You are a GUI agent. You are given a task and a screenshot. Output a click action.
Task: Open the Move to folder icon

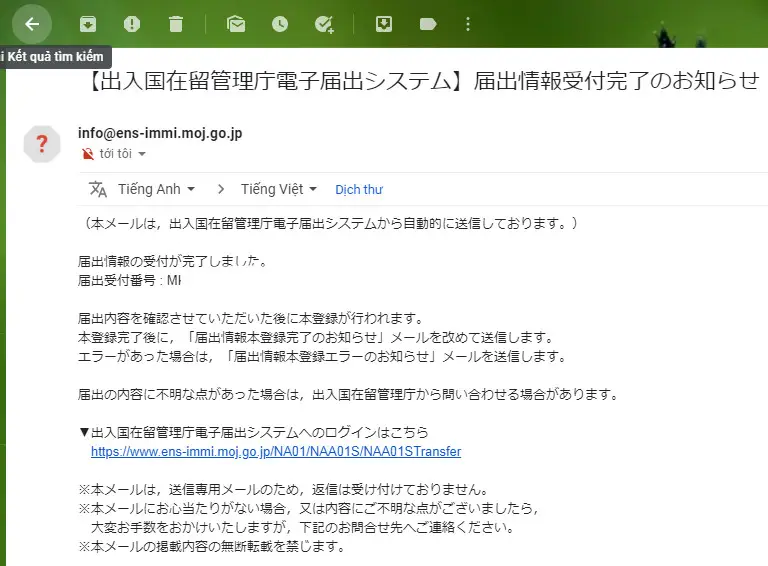384,24
